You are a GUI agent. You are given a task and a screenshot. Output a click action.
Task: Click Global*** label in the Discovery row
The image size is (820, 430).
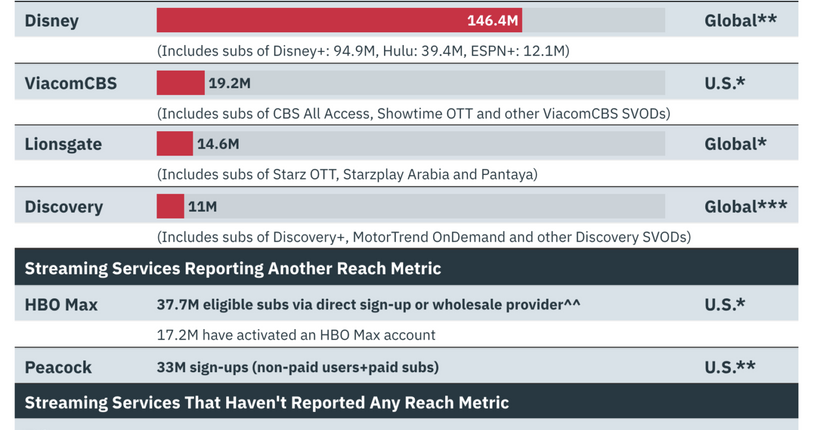pos(745,206)
